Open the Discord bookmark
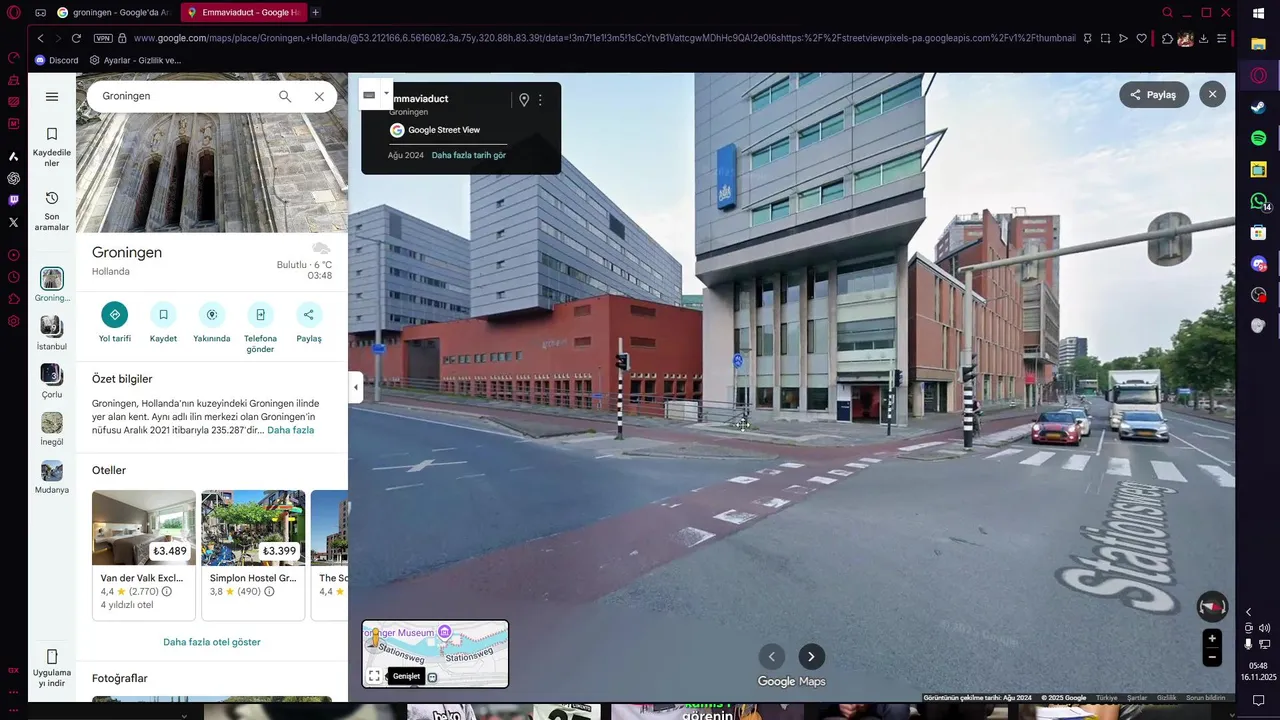The width and height of the screenshot is (1280, 720). [x=56, y=60]
